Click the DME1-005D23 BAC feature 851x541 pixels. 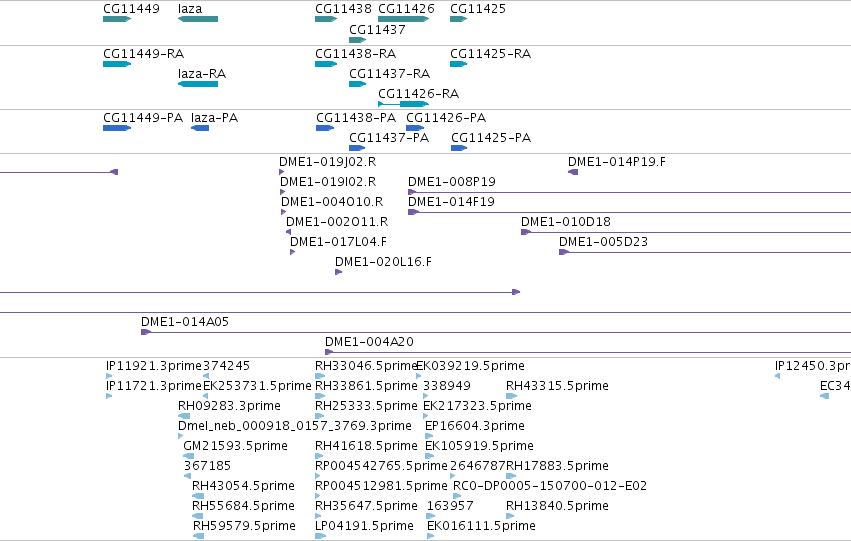click(x=705, y=252)
